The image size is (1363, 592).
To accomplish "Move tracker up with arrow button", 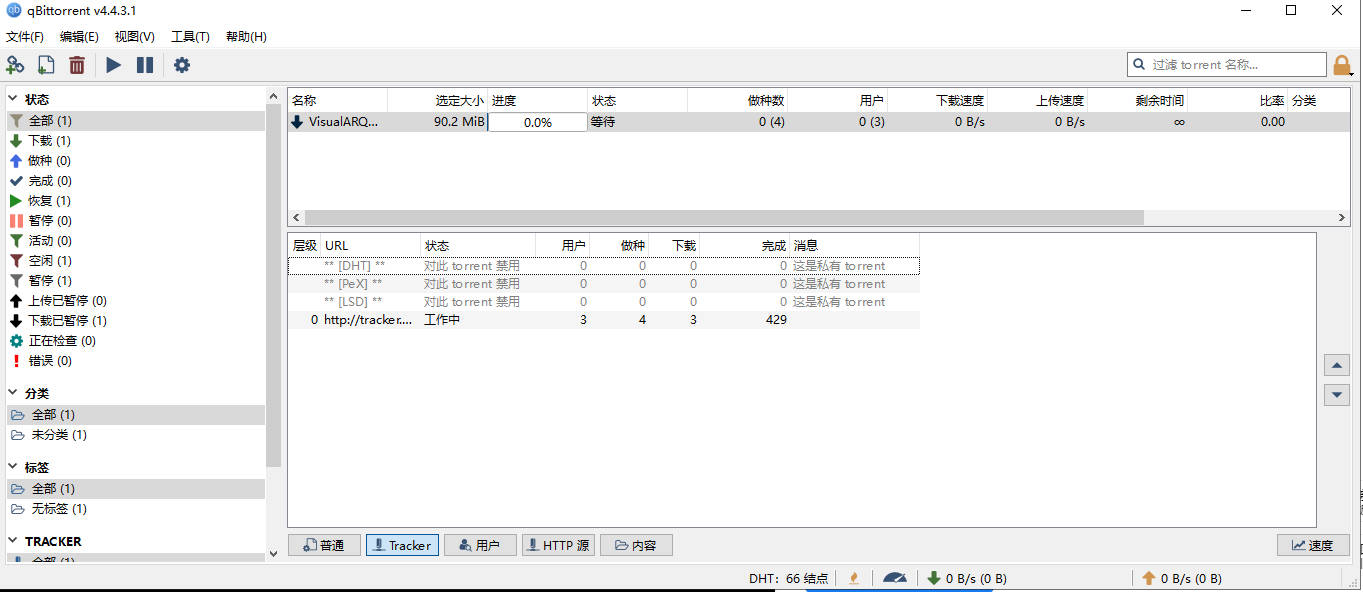I will [x=1337, y=364].
